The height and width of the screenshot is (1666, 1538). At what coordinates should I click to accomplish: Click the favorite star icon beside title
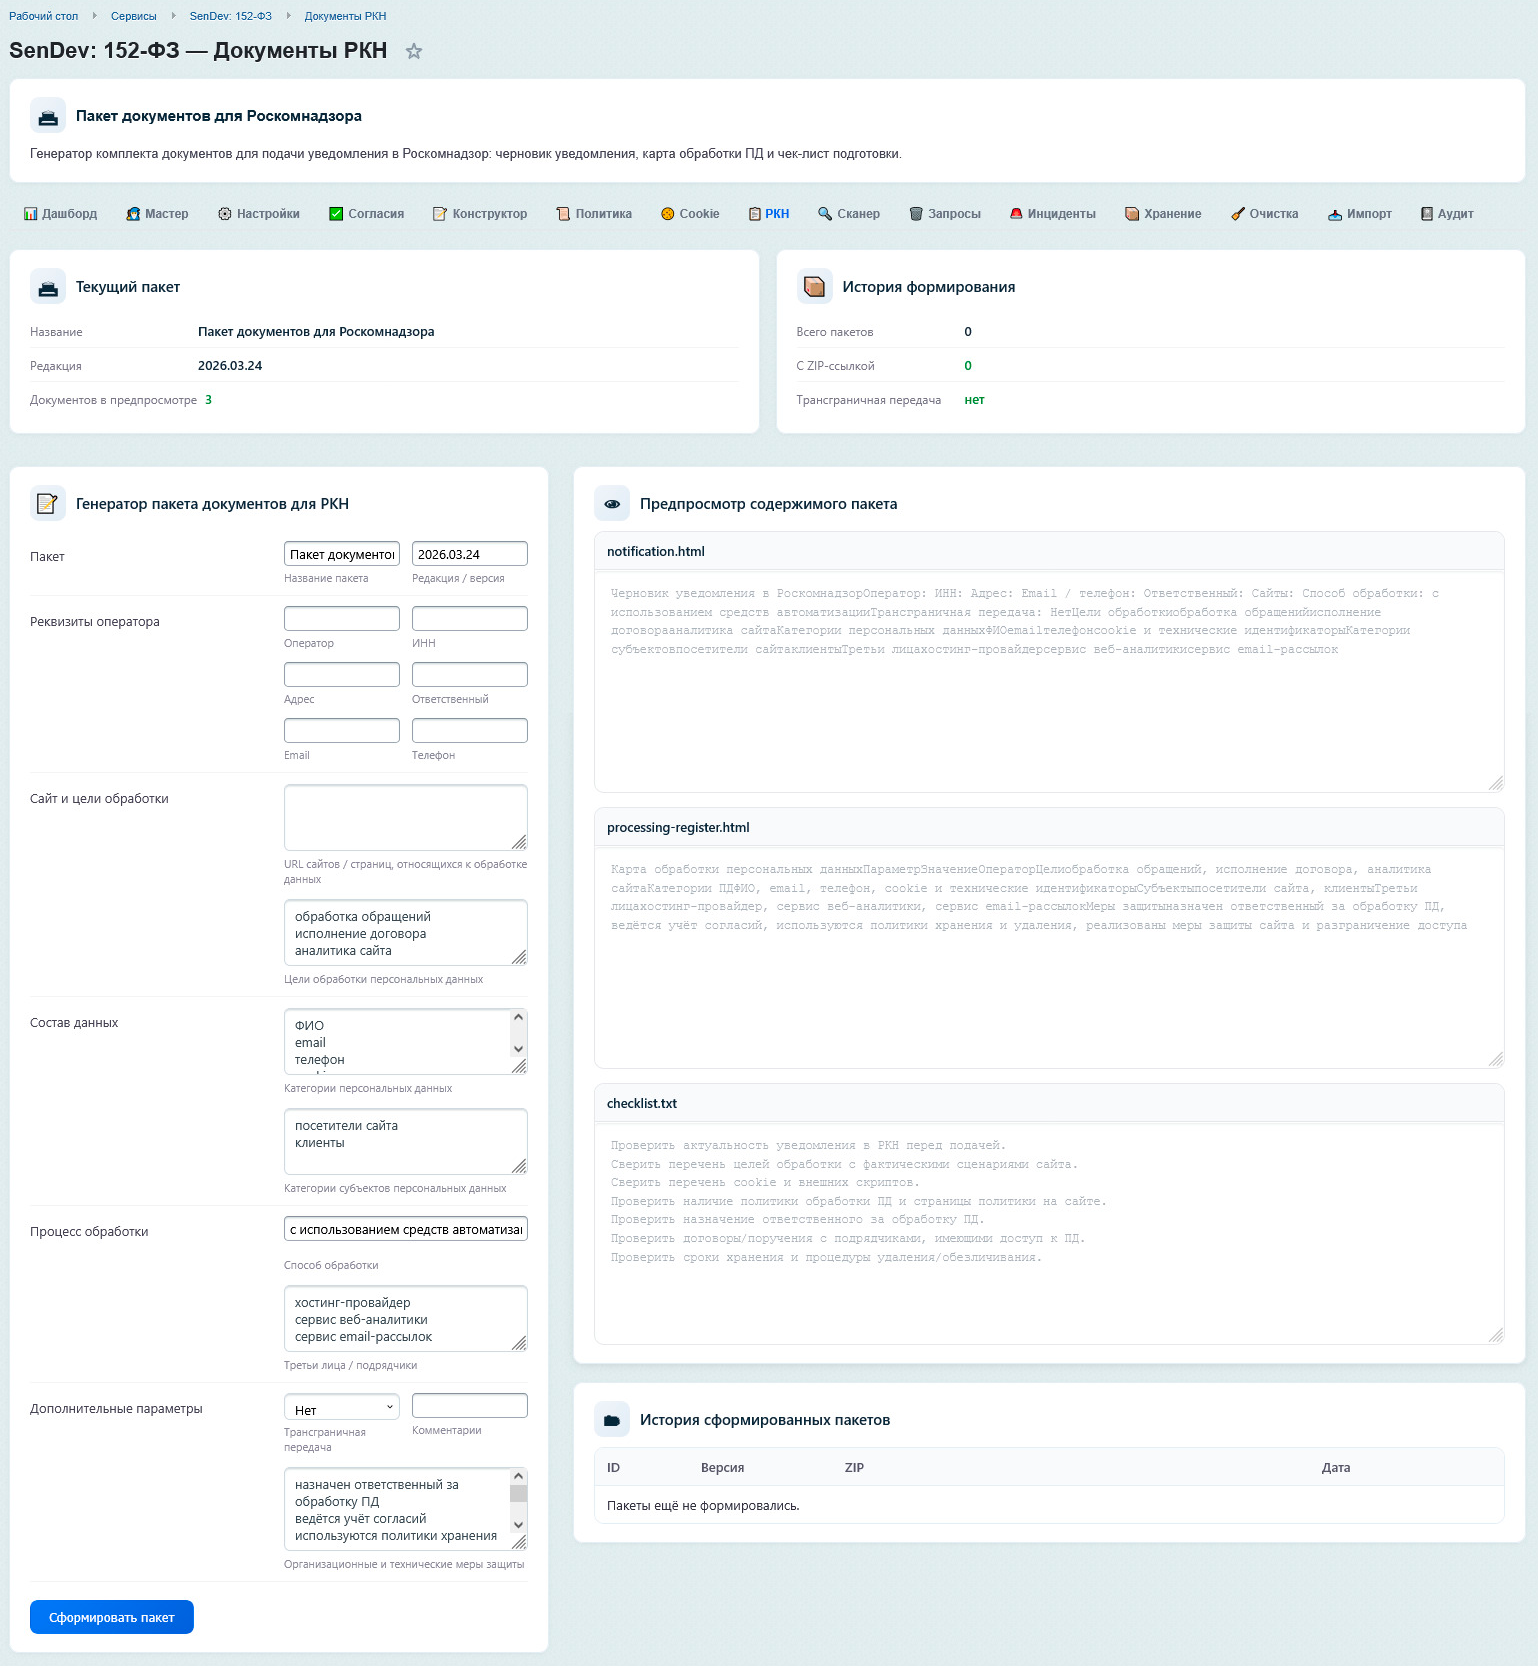click(x=414, y=52)
